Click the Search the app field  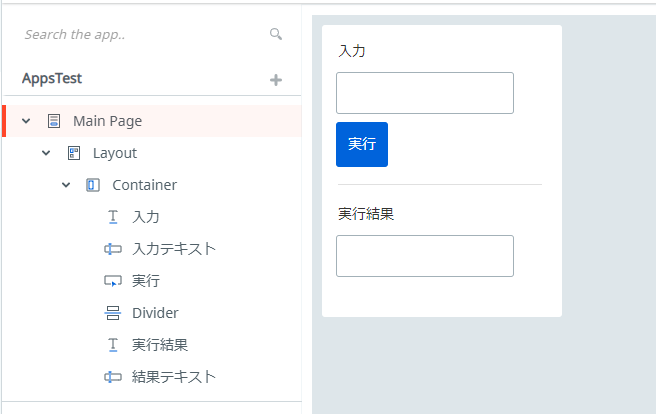144,34
